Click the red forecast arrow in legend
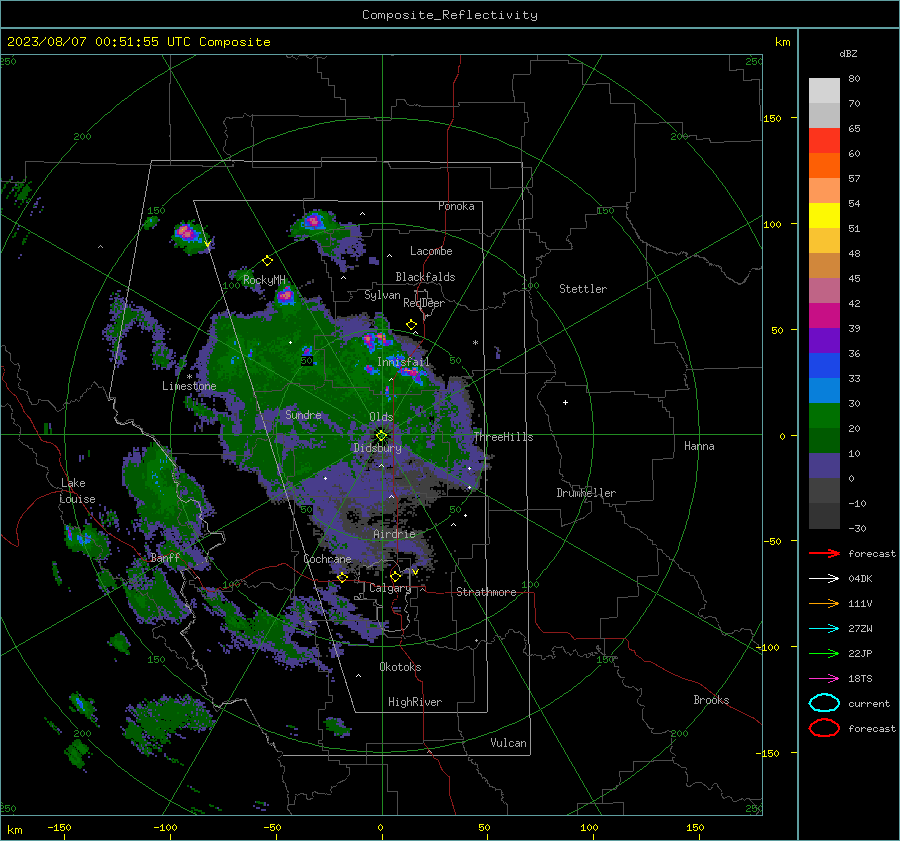This screenshot has height=841, width=900. [x=824, y=553]
